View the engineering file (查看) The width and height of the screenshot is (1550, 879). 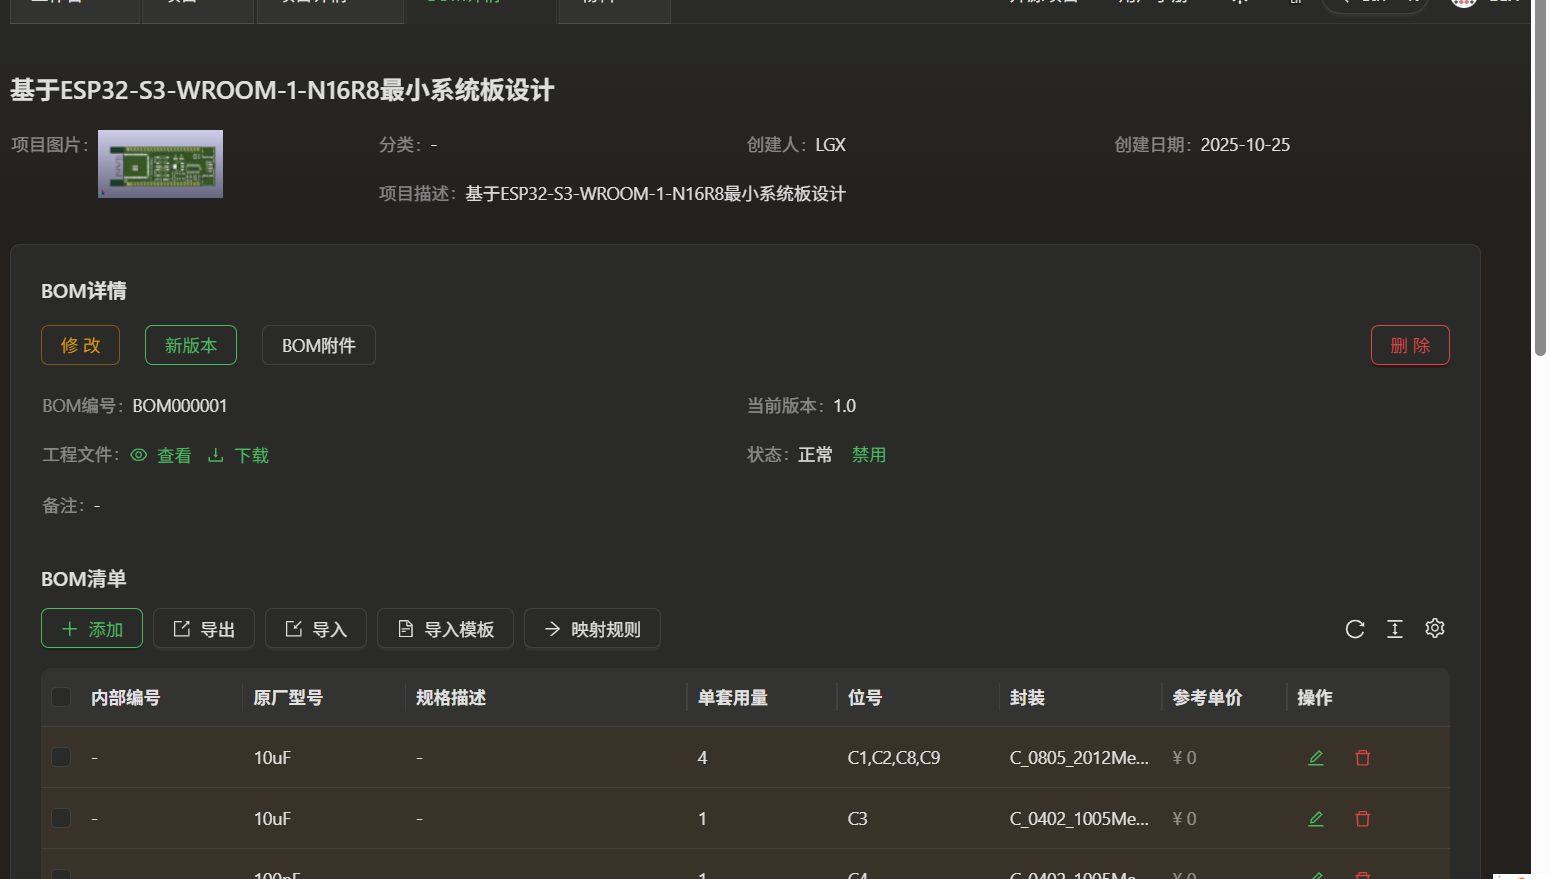coord(162,456)
